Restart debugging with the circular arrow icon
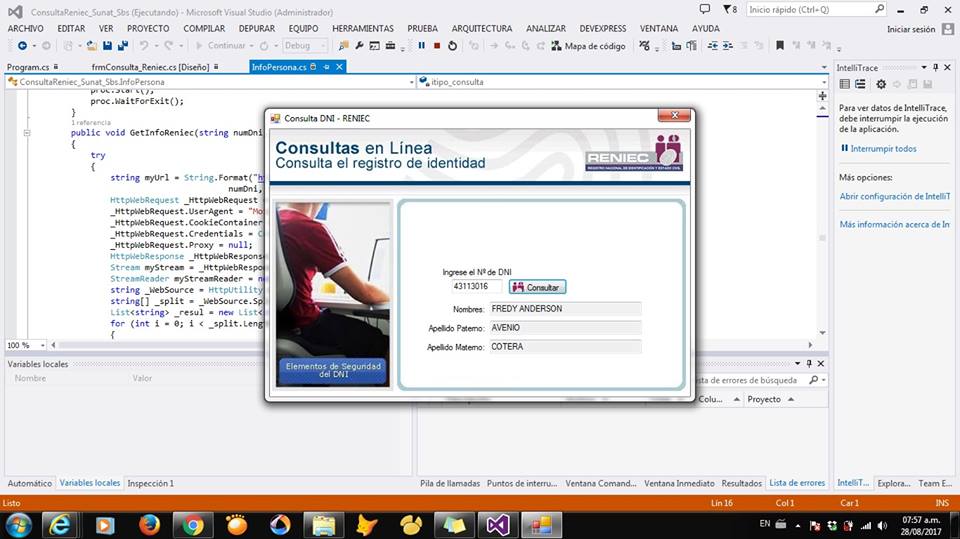 point(452,46)
